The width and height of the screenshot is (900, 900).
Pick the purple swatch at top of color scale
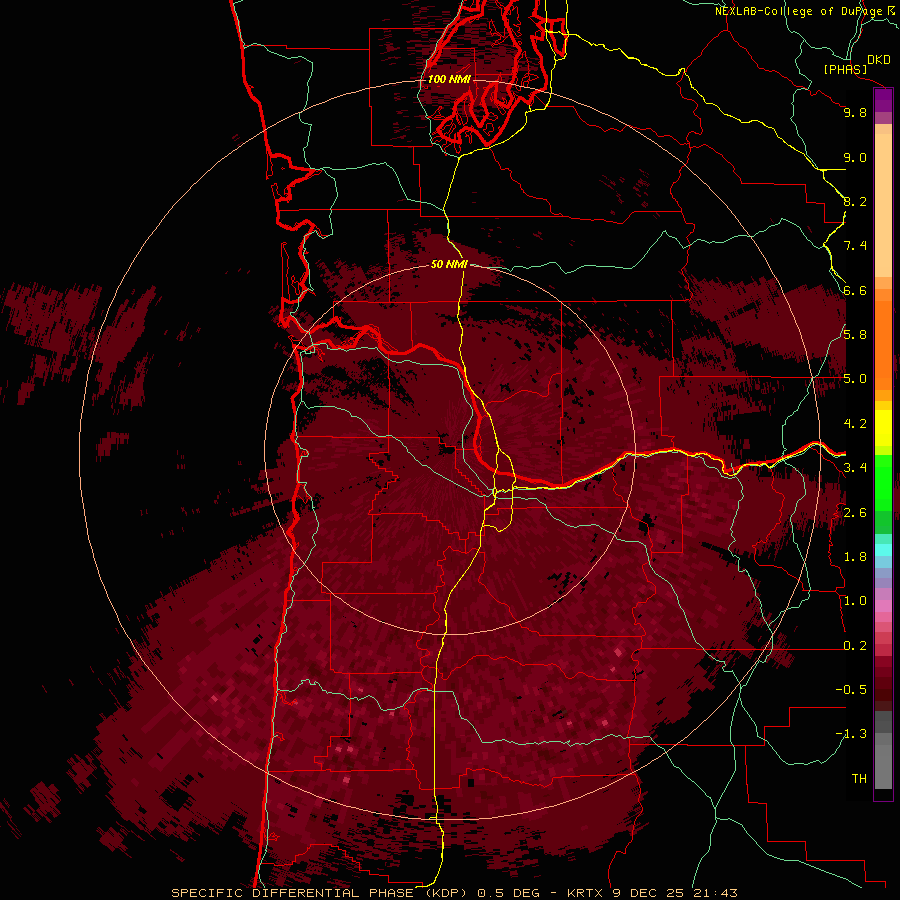[883, 100]
